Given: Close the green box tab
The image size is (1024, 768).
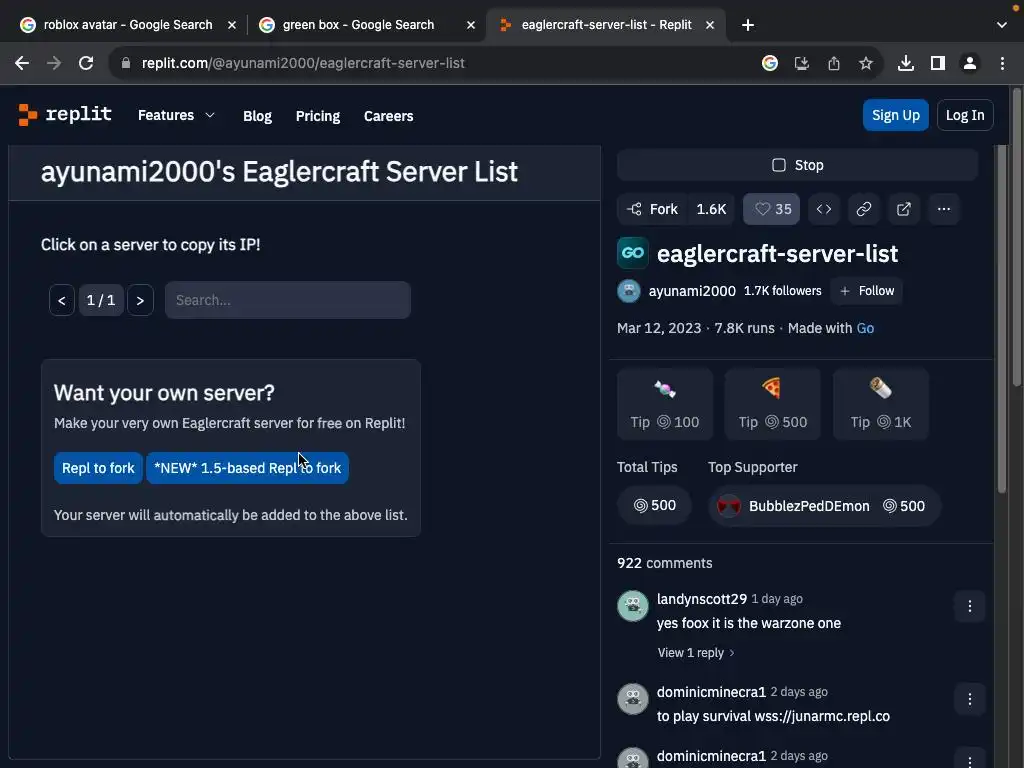Looking at the screenshot, I should (x=471, y=25).
